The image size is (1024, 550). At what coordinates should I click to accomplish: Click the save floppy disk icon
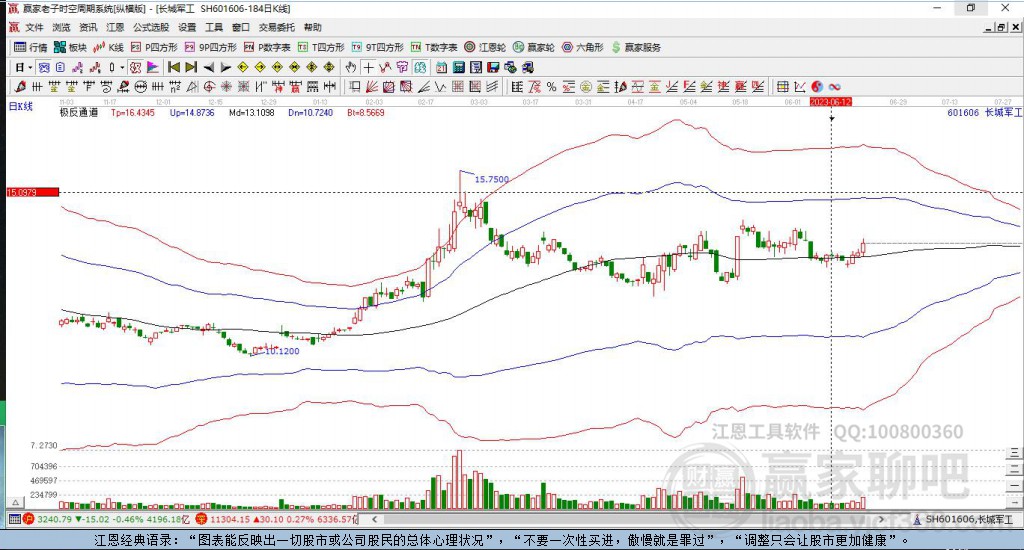(493, 67)
